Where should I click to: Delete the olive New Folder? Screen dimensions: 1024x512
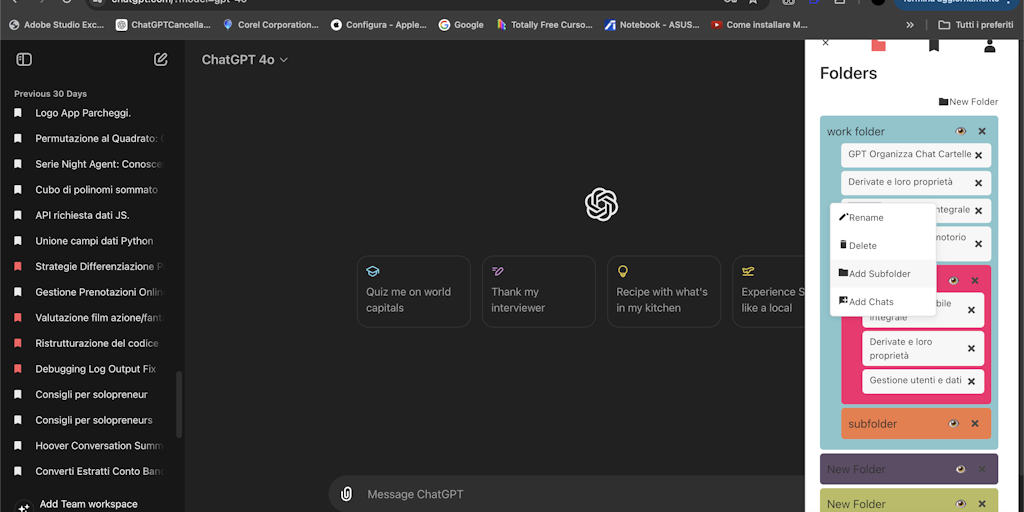pyautogui.click(x=982, y=504)
